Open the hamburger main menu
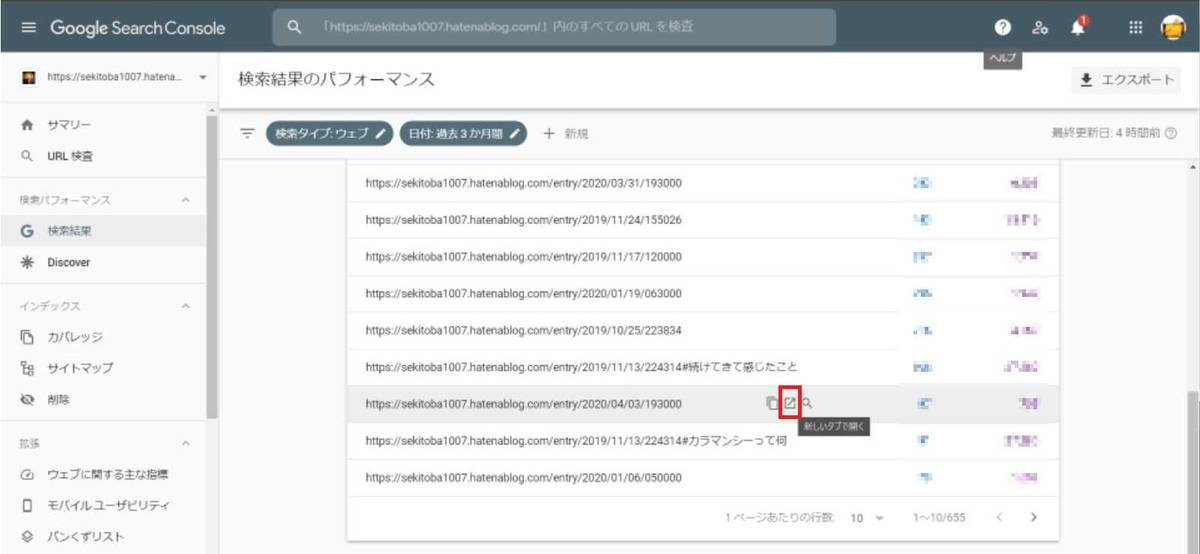The height and width of the screenshot is (554, 1200). click(x=28, y=28)
